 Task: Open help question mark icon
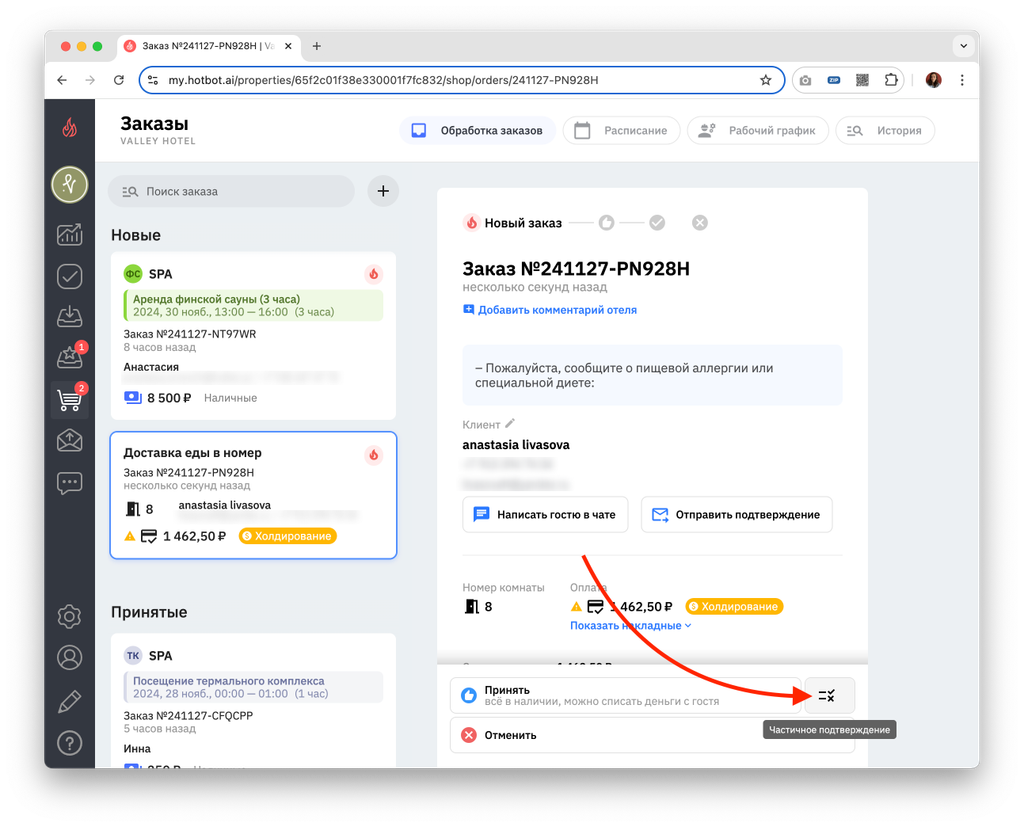(69, 743)
